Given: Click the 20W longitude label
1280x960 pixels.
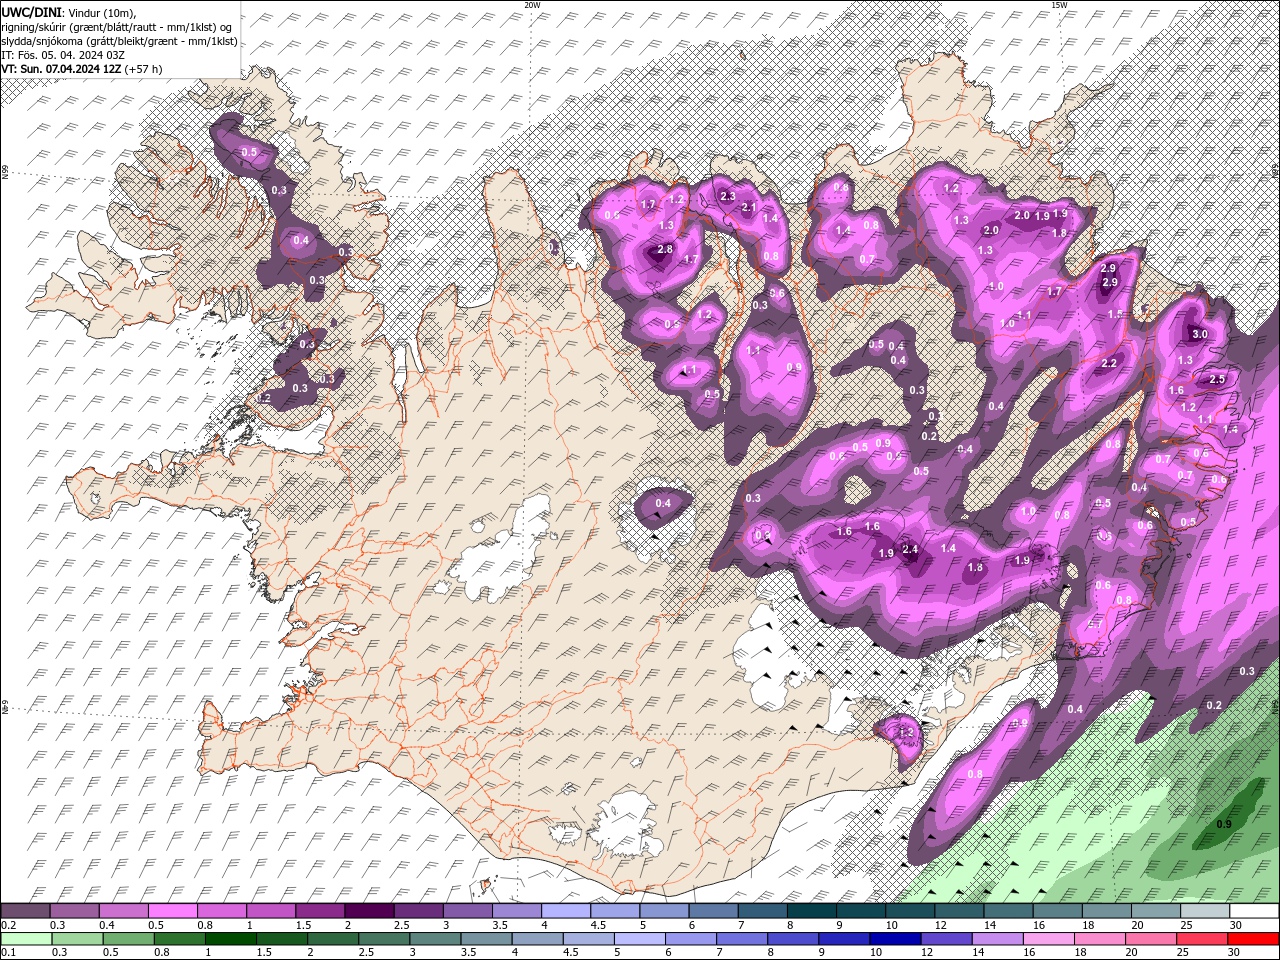Looking at the screenshot, I should point(532,5).
